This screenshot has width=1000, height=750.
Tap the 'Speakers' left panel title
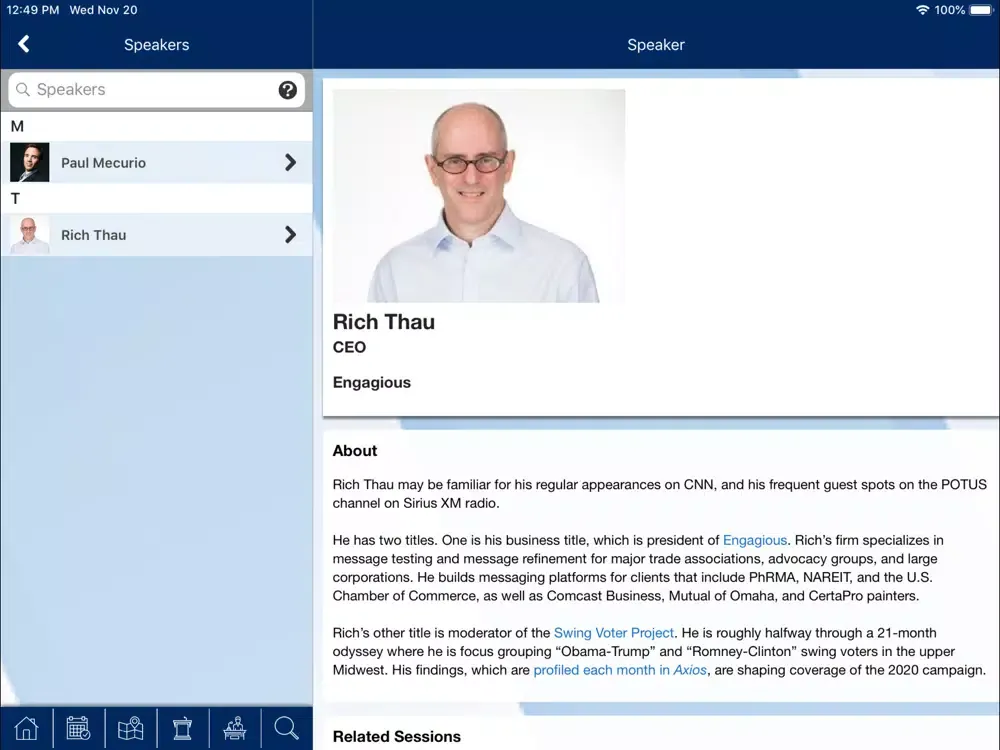pos(156,45)
